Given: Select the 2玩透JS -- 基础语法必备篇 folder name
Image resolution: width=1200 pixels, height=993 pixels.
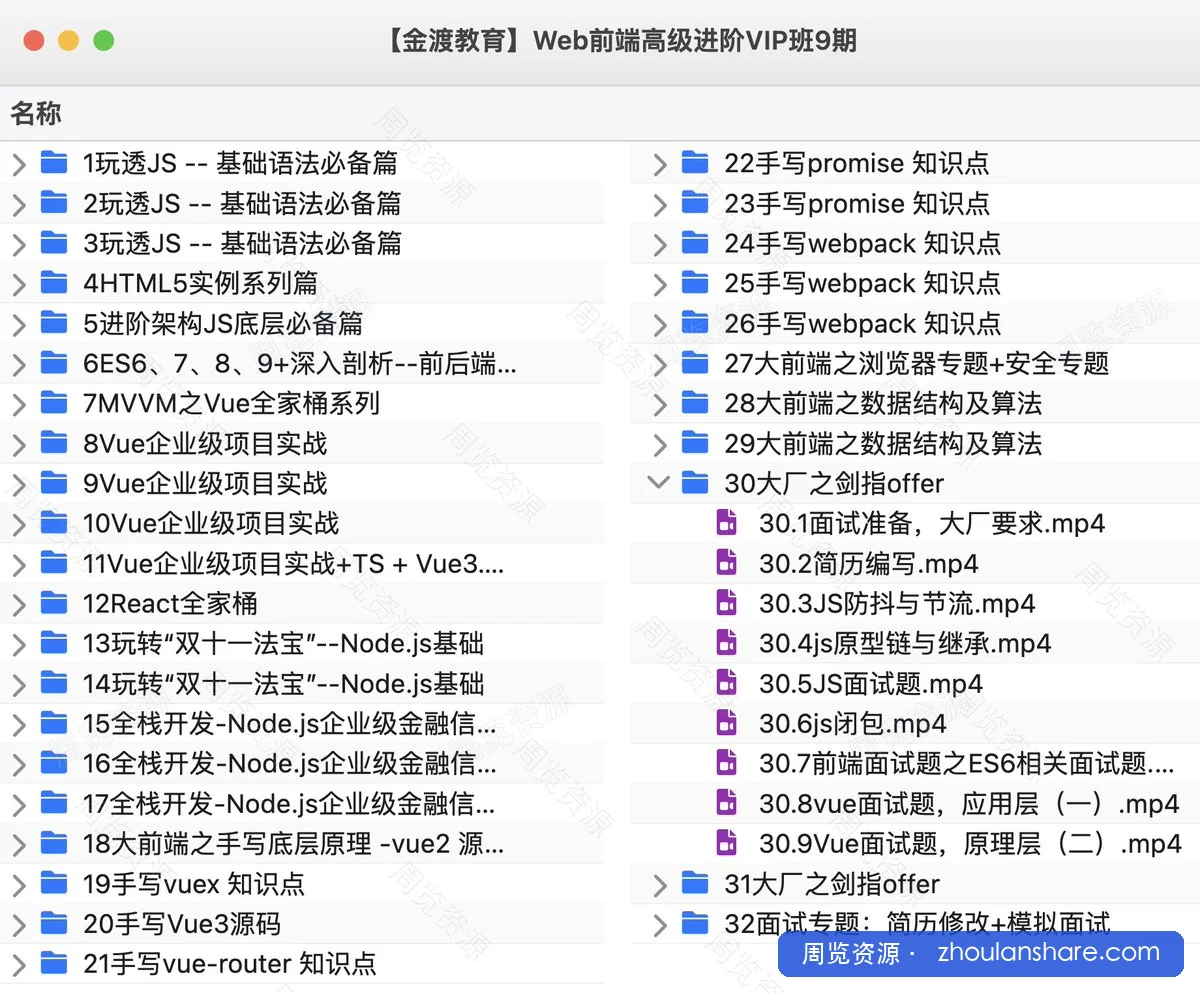Looking at the screenshot, I should tap(242, 203).
